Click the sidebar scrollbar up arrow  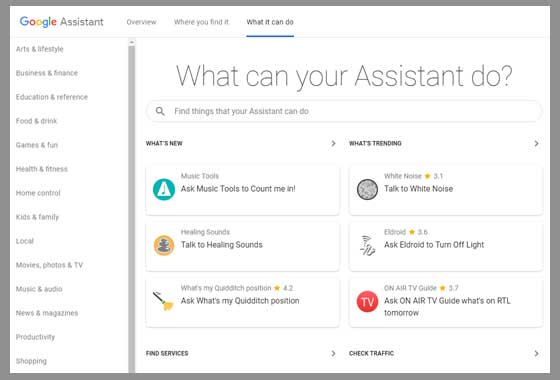click(132, 42)
